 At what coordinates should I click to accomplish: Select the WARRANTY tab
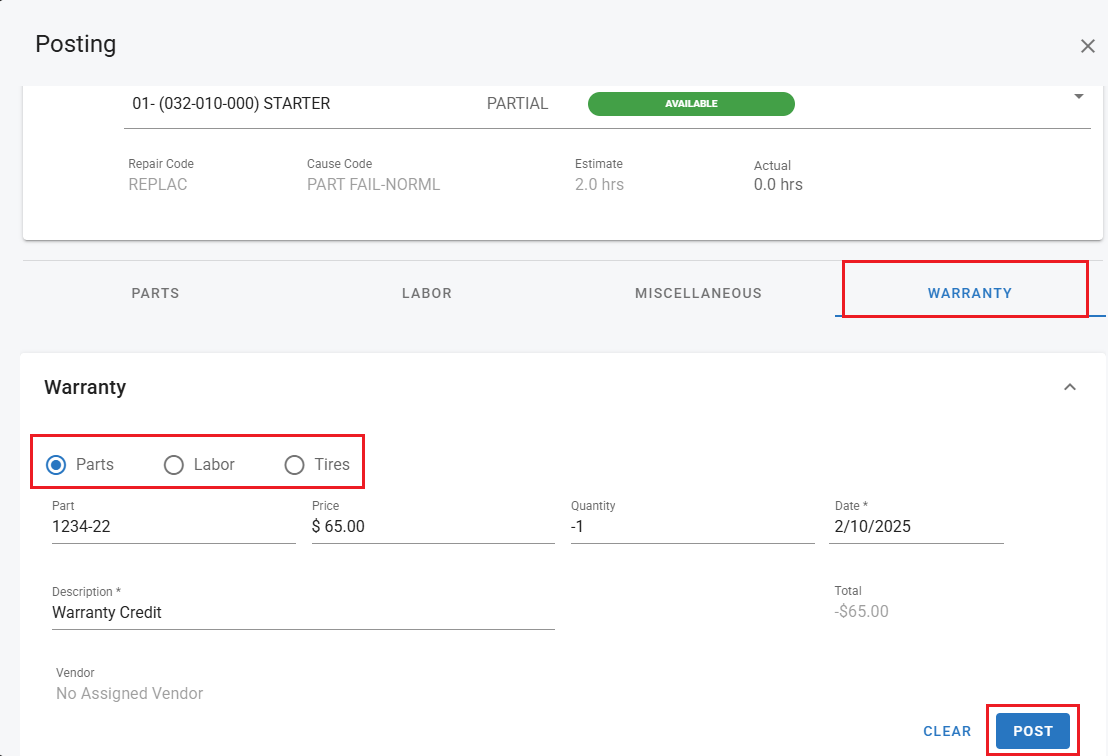[969, 293]
